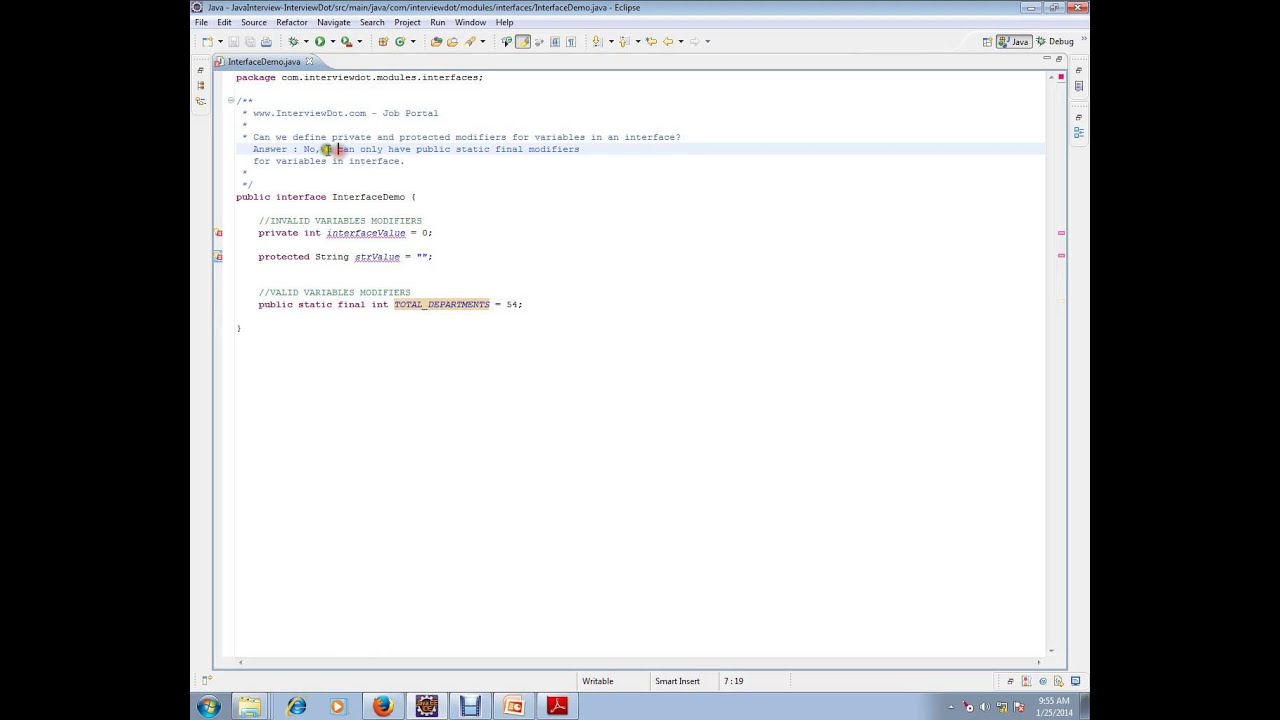Click the Search flashlight toolbar icon
The image size is (1280, 720).
point(469,41)
